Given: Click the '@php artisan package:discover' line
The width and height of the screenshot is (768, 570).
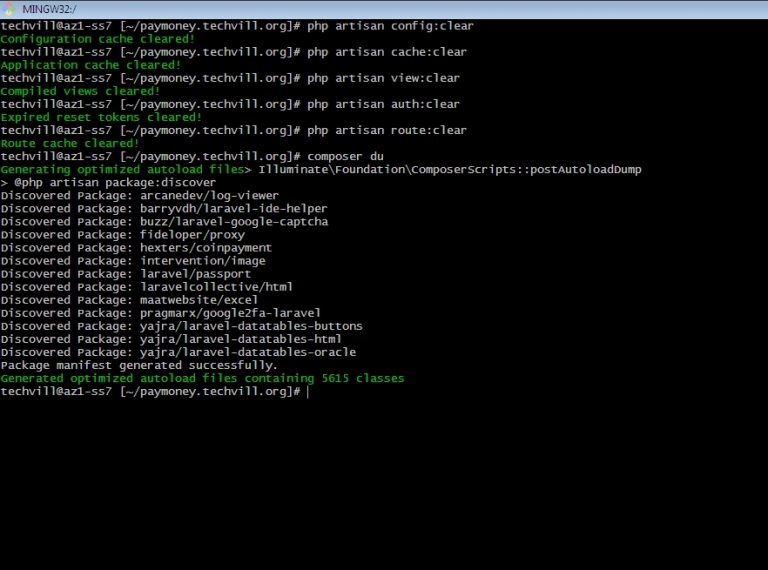Looking at the screenshot, I should click(x=108, y=182).
